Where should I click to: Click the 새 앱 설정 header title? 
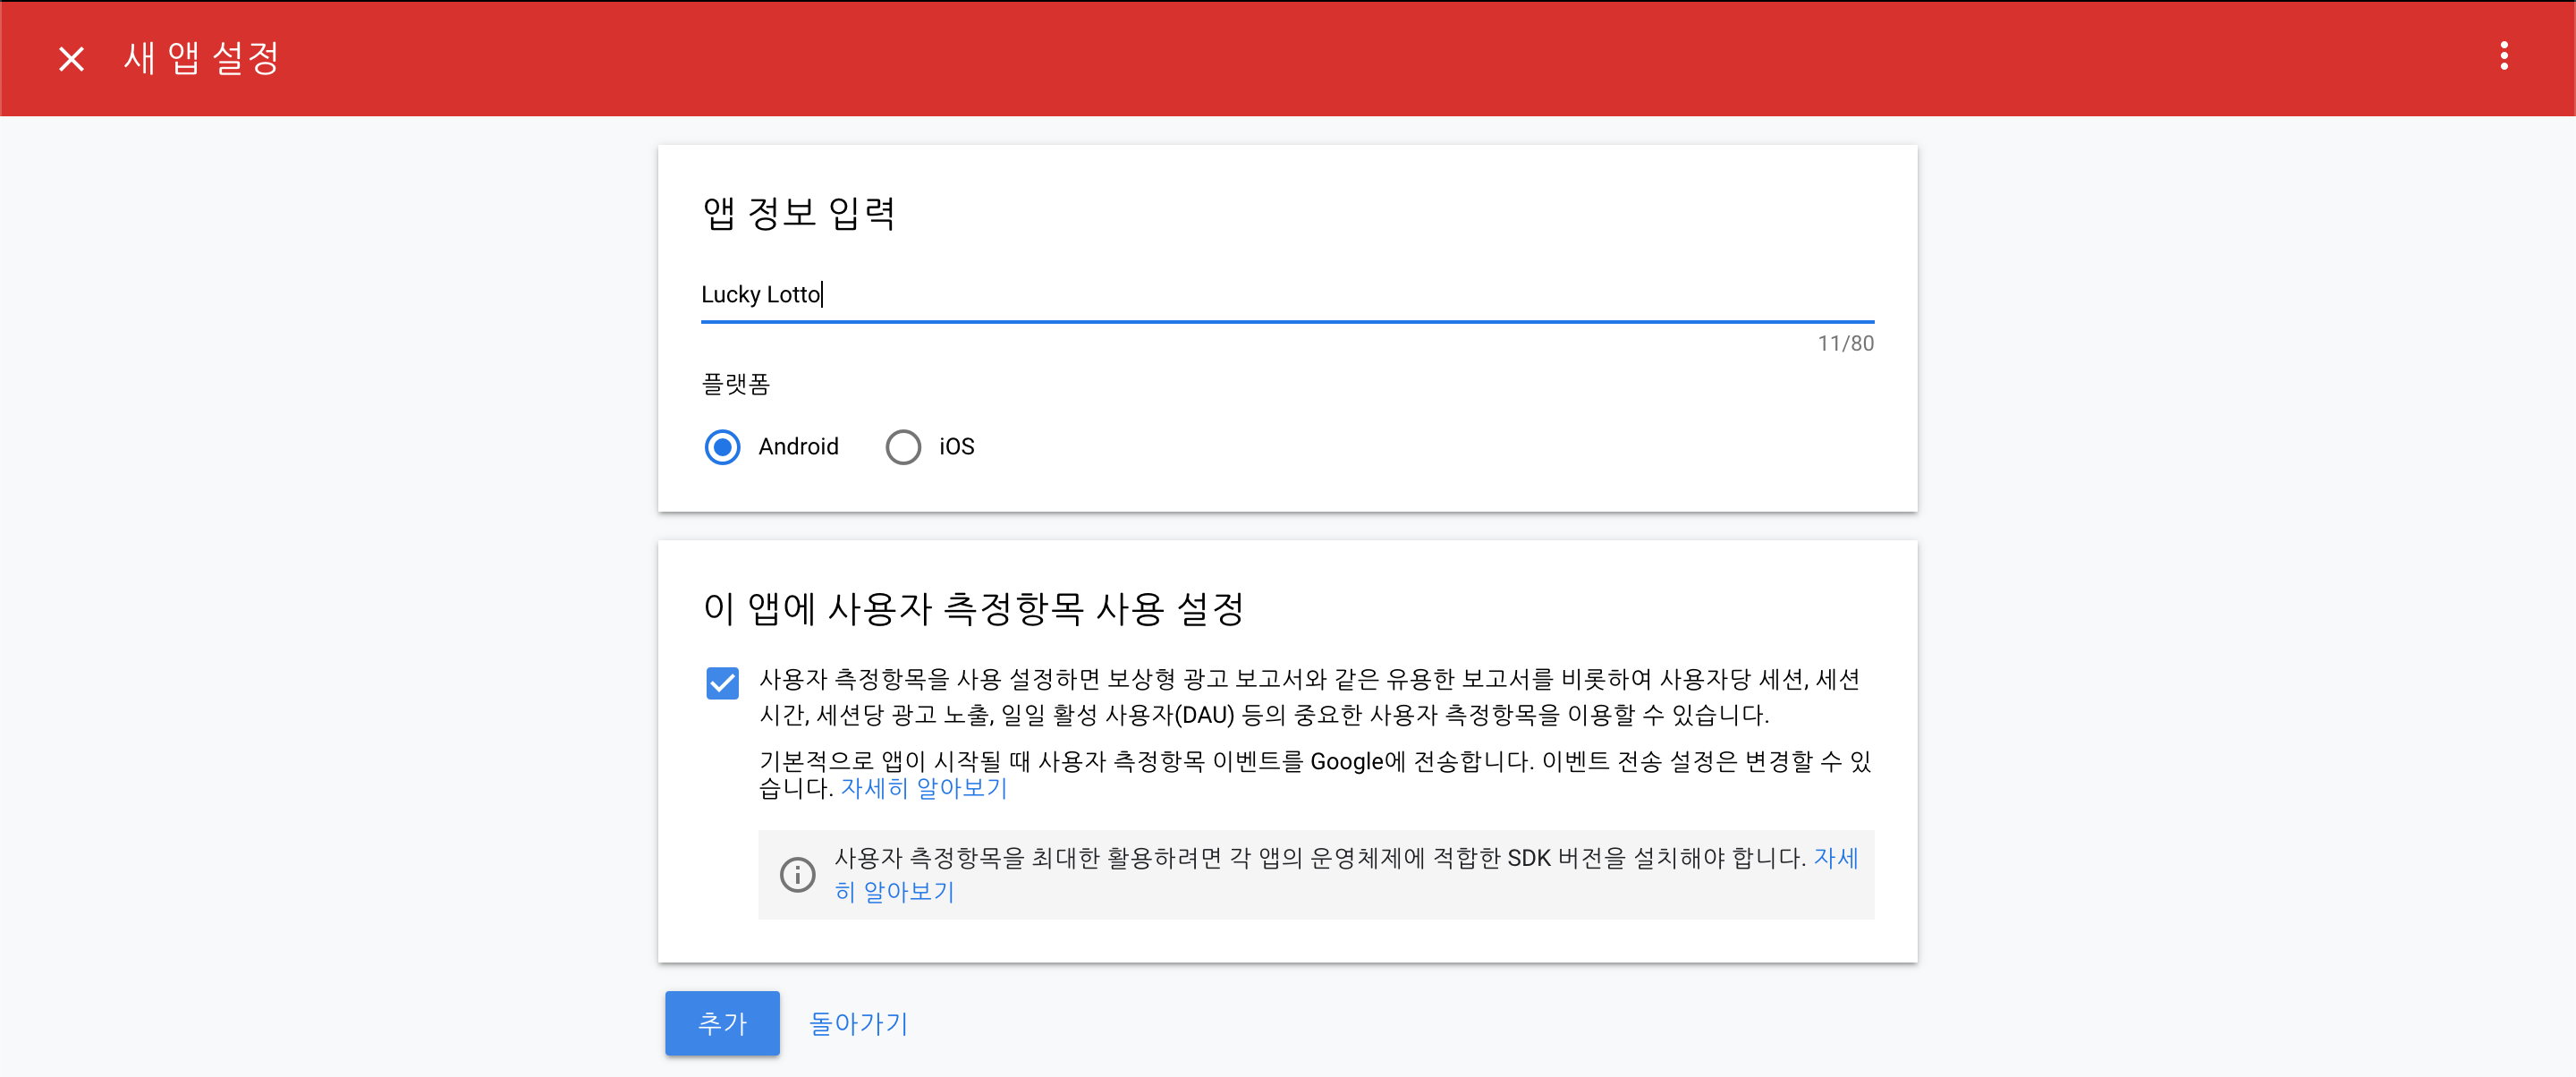201,58
